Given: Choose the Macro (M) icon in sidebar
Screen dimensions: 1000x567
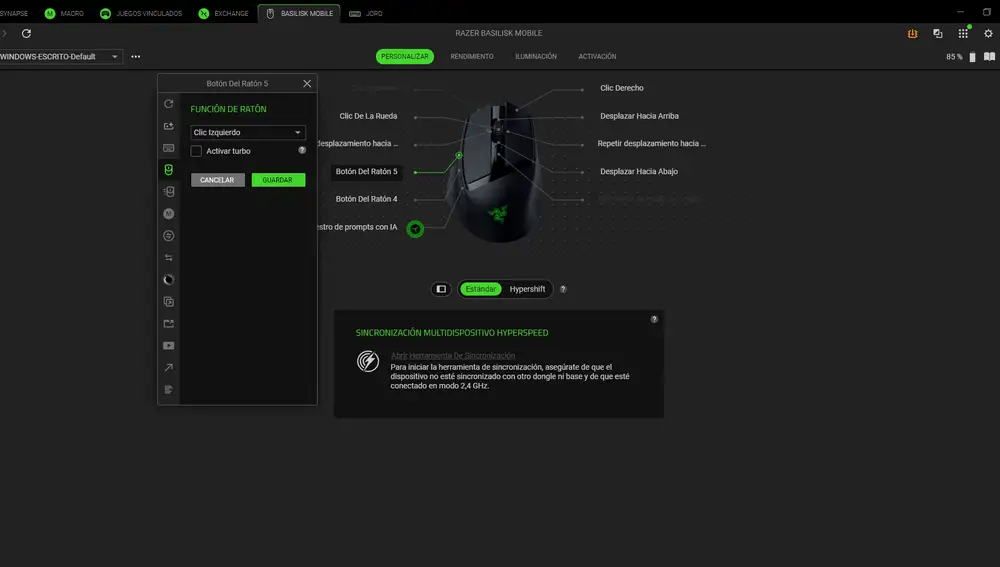Looking at the screenshot, I should pyautogui.click(x=168, y=214).
